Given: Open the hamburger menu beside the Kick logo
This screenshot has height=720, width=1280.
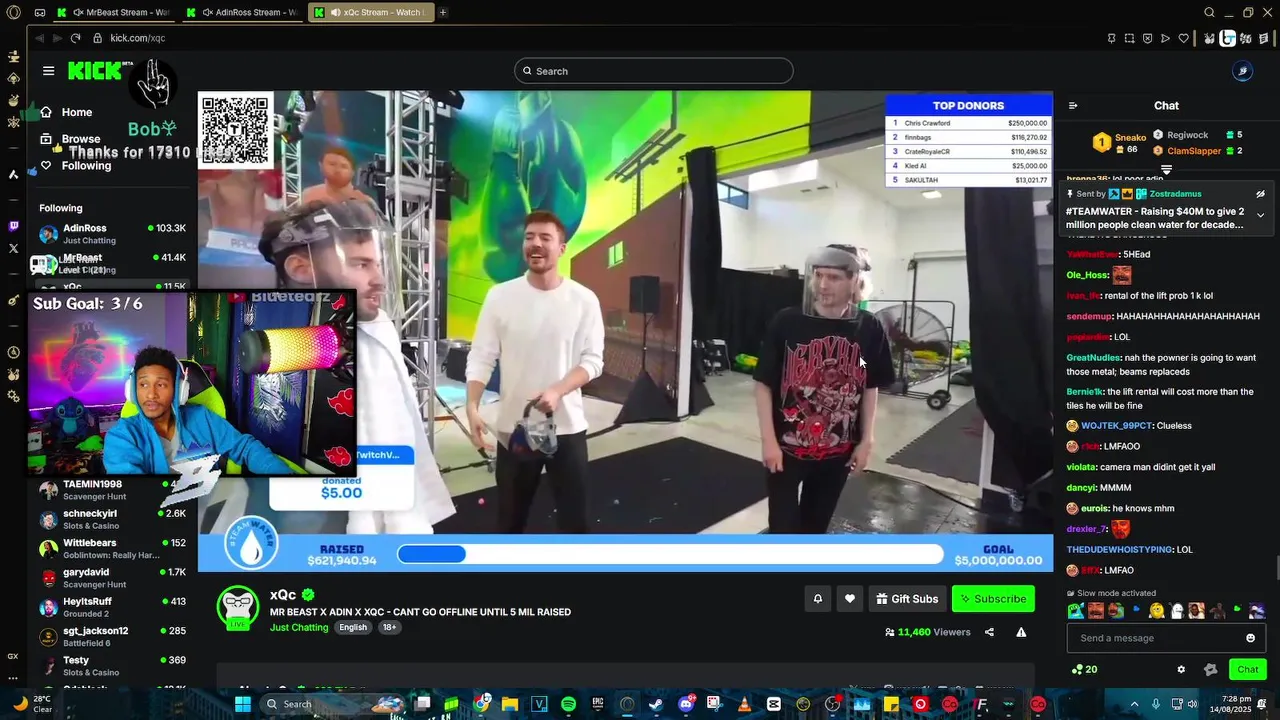Looking at the screenshot, I should 48,71.
